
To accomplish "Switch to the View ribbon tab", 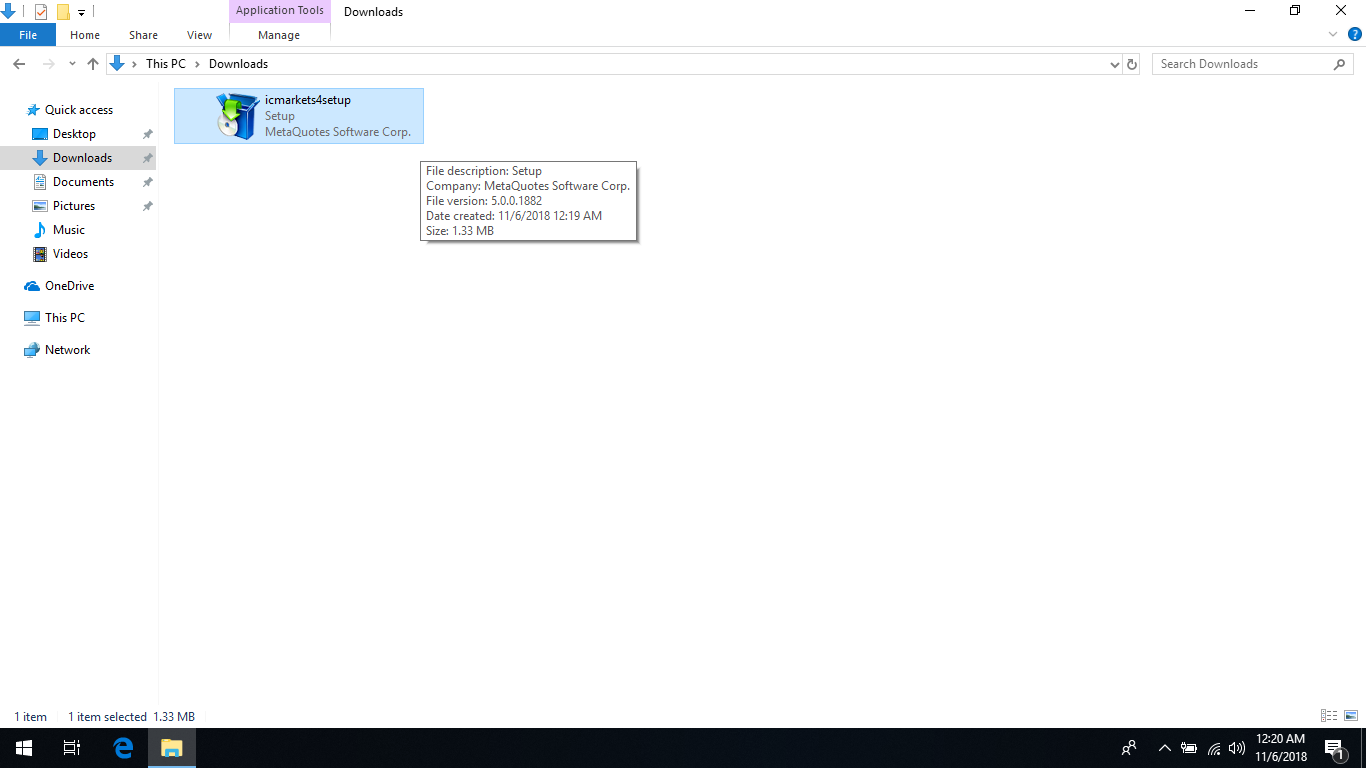I will coord(200,35).
